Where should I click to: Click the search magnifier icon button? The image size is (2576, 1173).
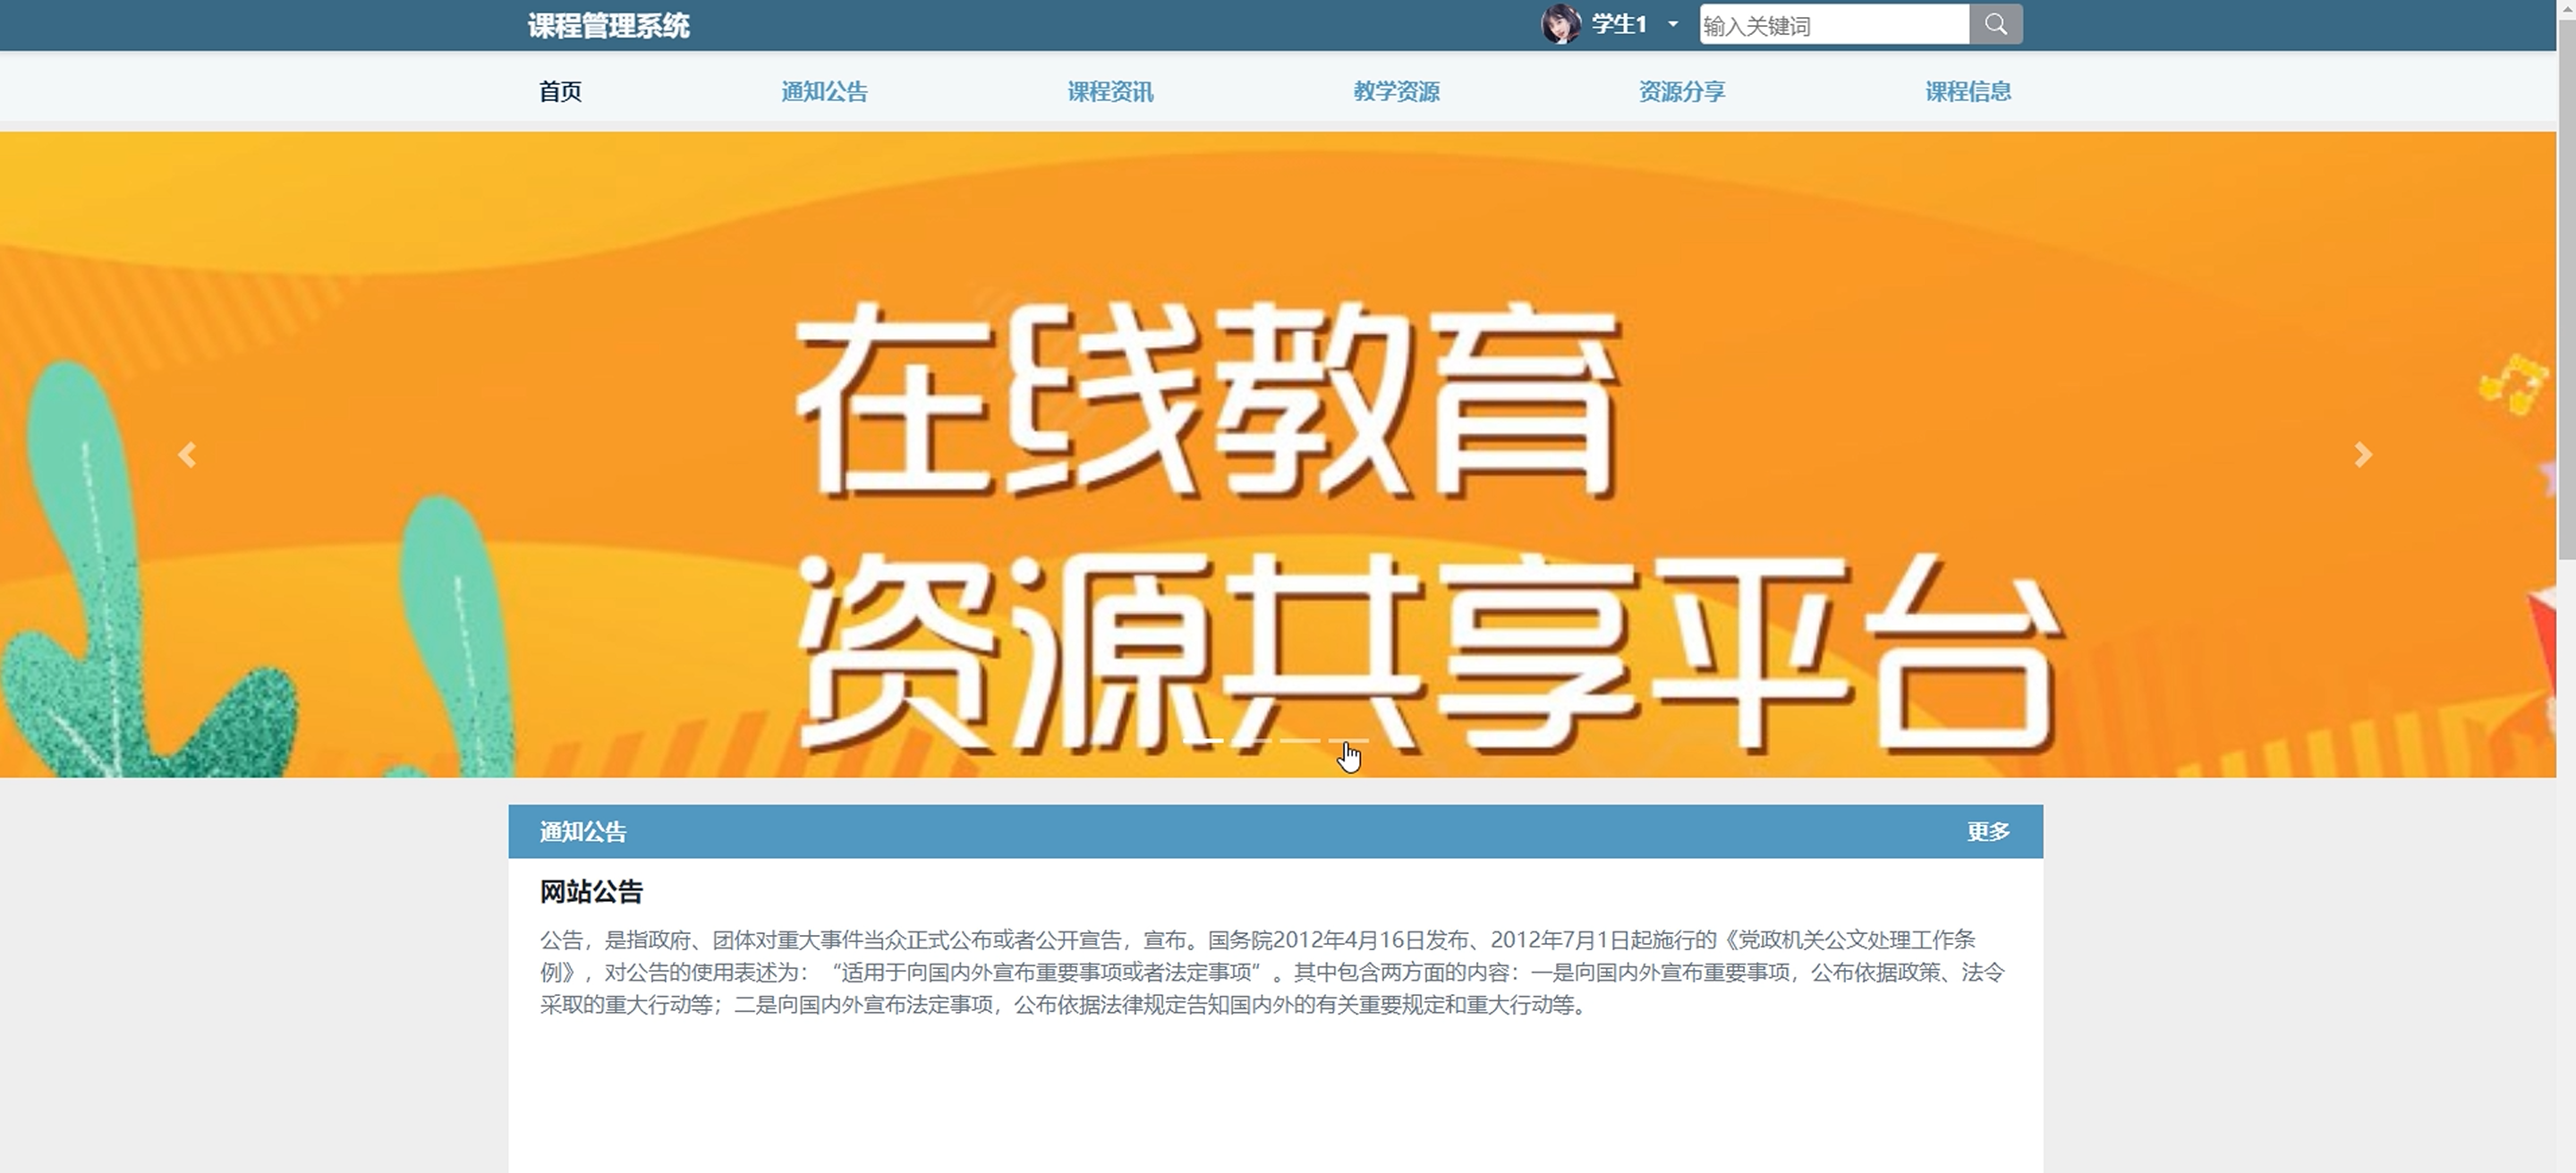coord(1995,25)
